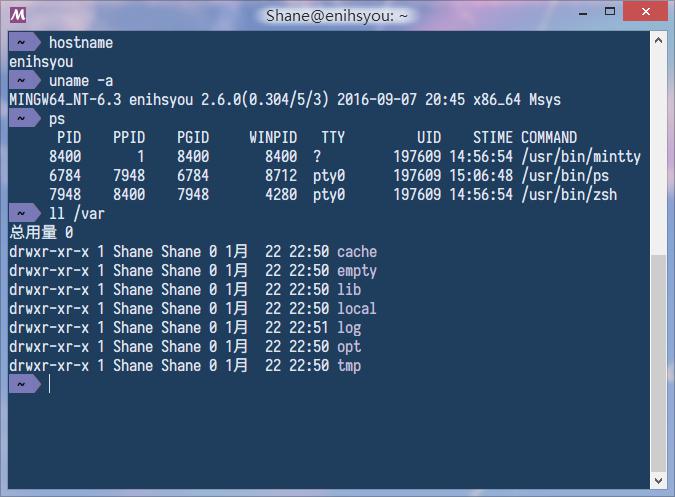
Task: Click the cursor at the empty bottom prompt
Action: pyautogui.click(x=49, y=385)
